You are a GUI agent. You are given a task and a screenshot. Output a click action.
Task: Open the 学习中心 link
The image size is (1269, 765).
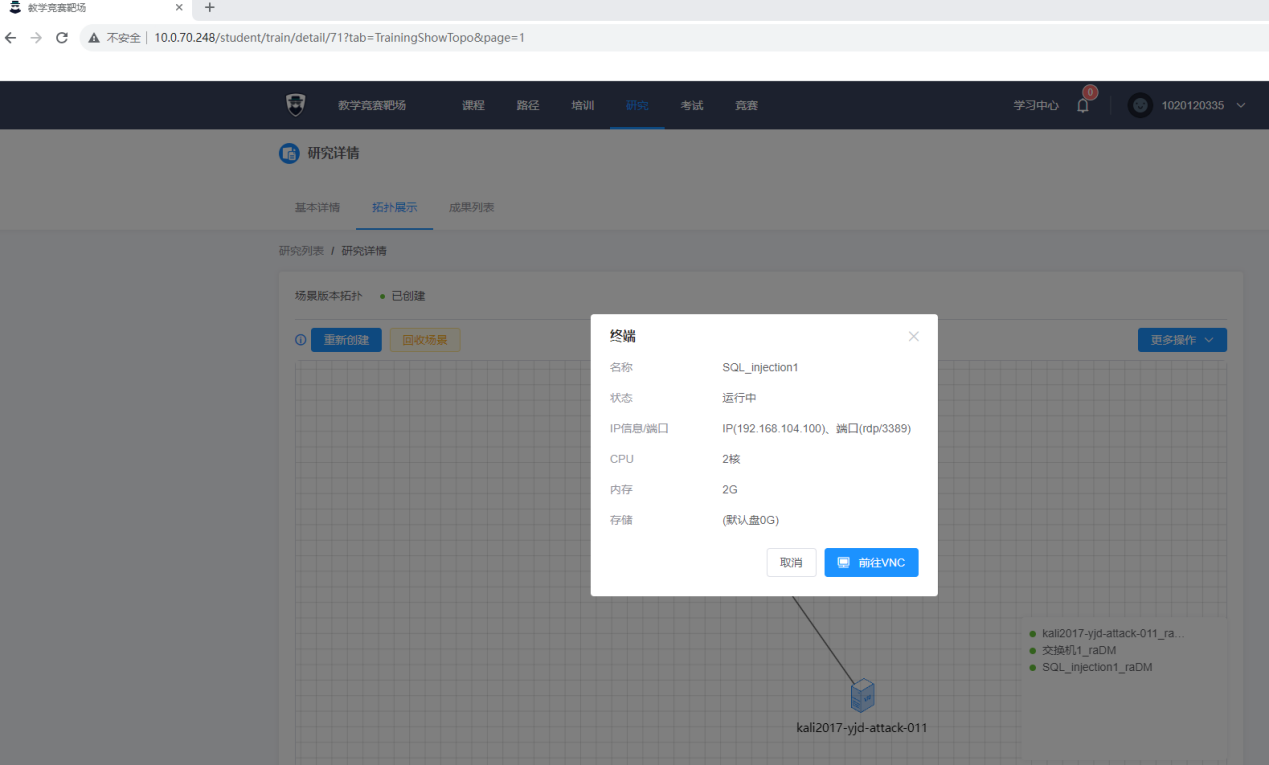[1036, 105]
